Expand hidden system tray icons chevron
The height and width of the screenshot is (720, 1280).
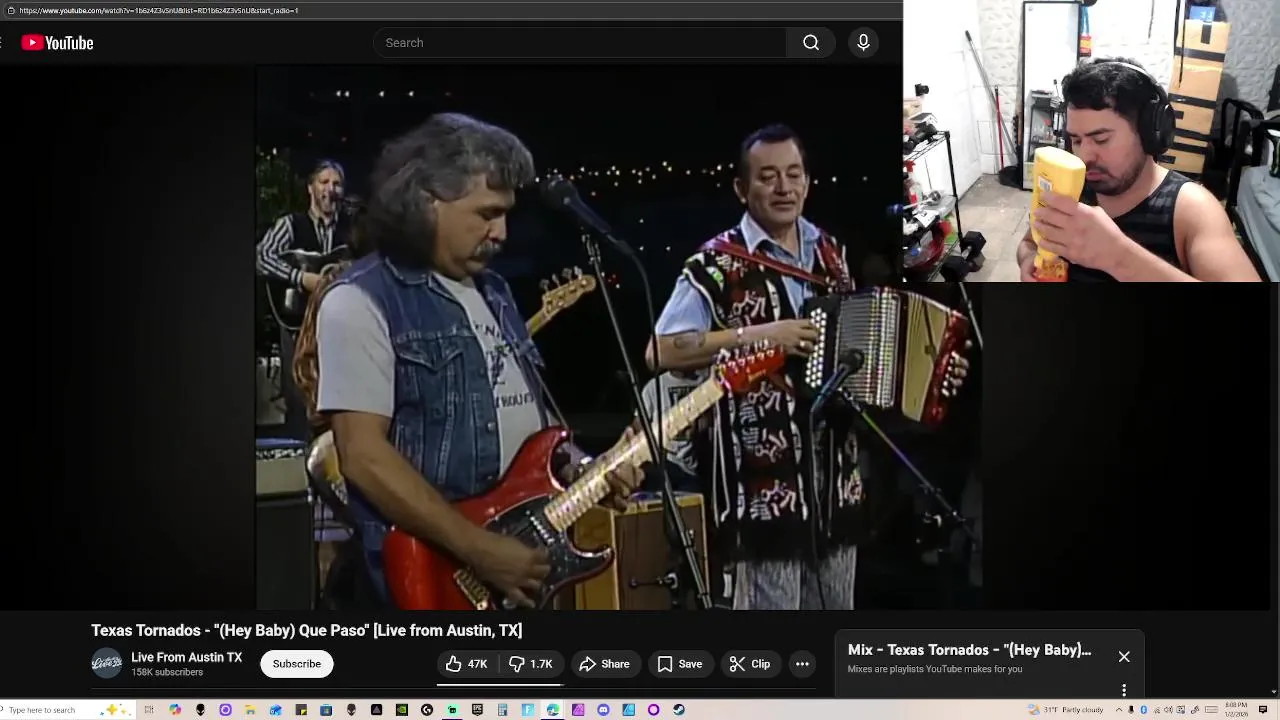[x=1119, y=710]
